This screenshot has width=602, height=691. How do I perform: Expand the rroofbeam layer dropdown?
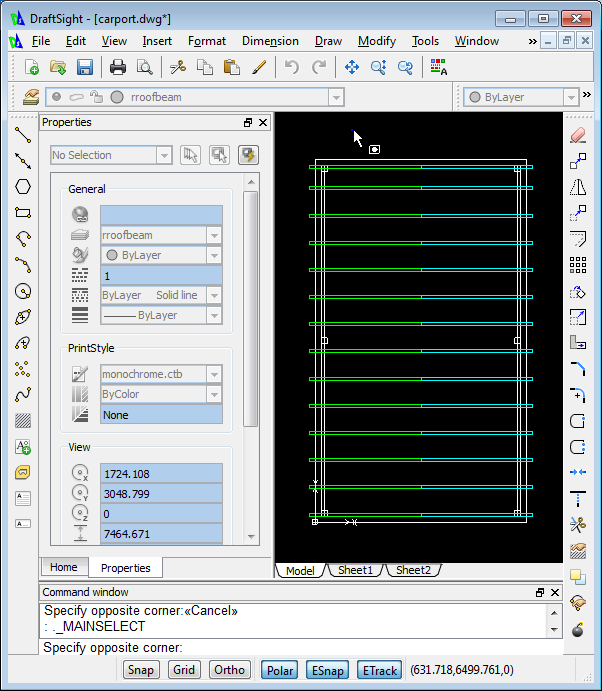pyautogui.click(x=336, y=97)
